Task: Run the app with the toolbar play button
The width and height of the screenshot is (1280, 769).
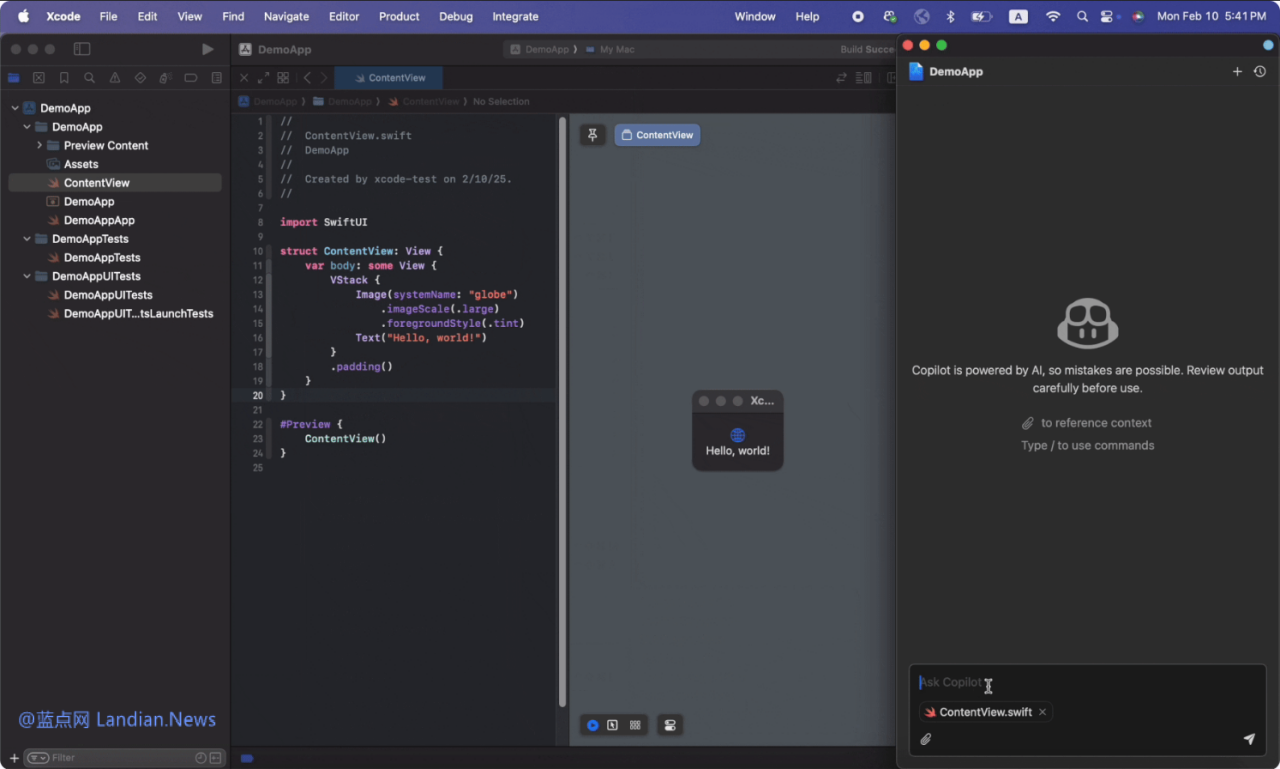Action: (x=207, y=48)
